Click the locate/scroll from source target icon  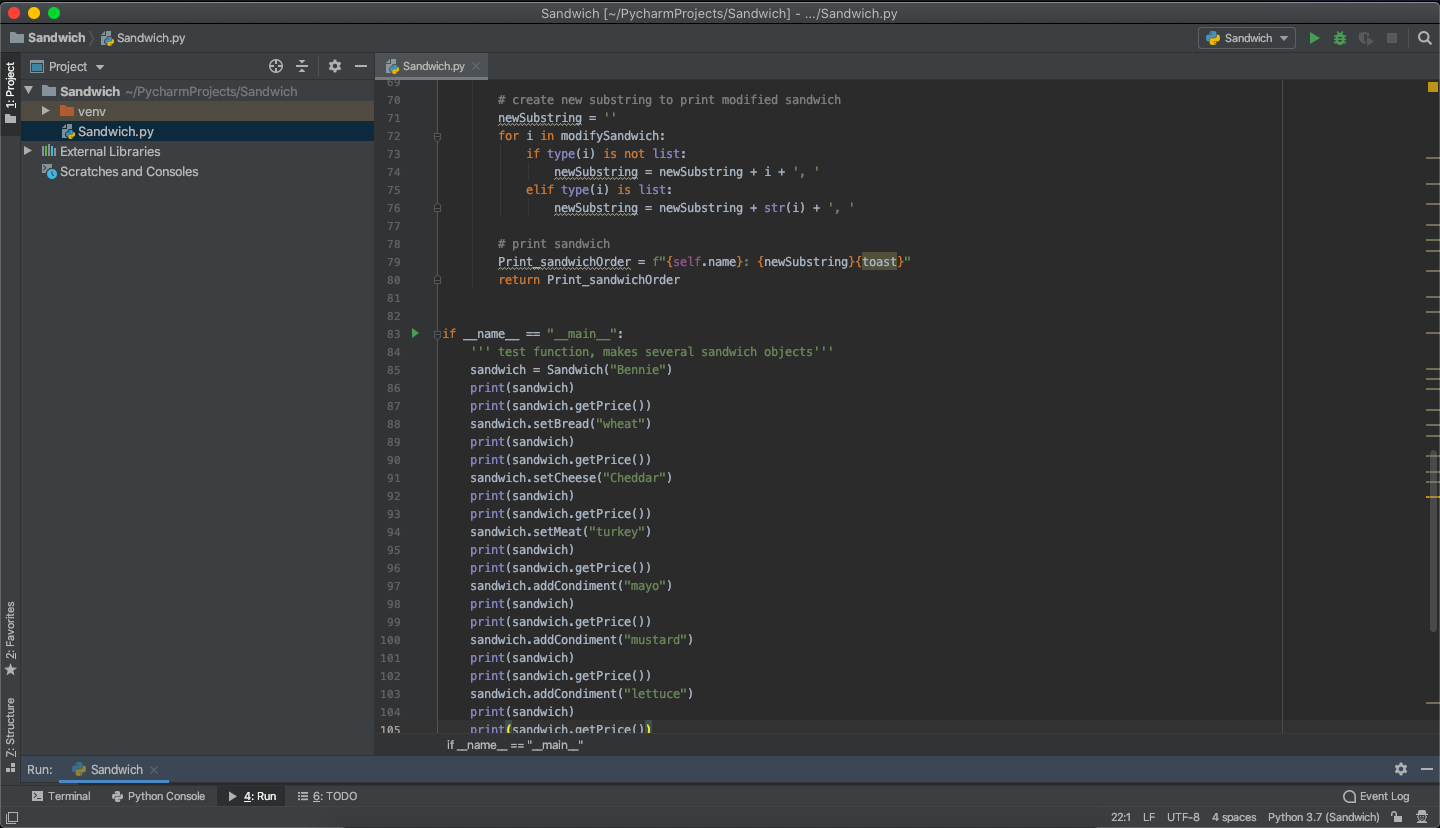[276, 66]
